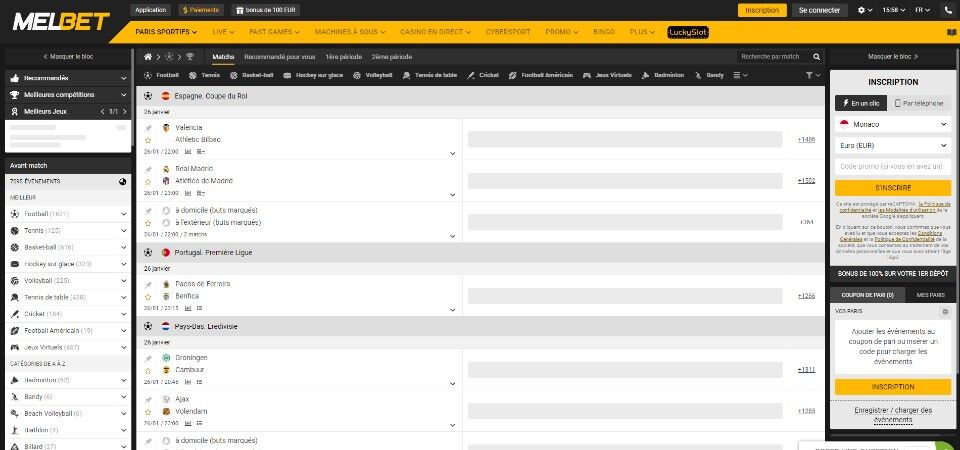
Task: Pin the Valencia vs Athletic Bilbao match
Action: point(148,128)
